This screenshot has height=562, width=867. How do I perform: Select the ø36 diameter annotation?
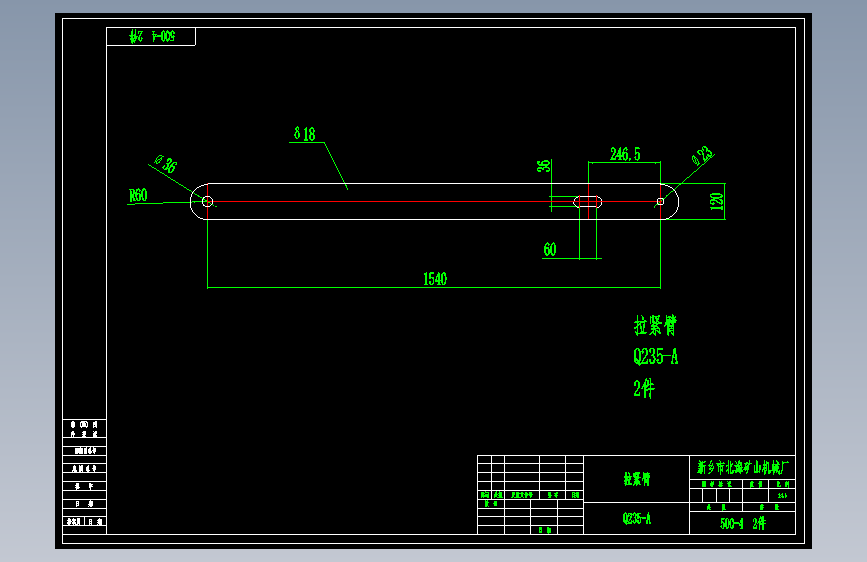coord(166,164)
